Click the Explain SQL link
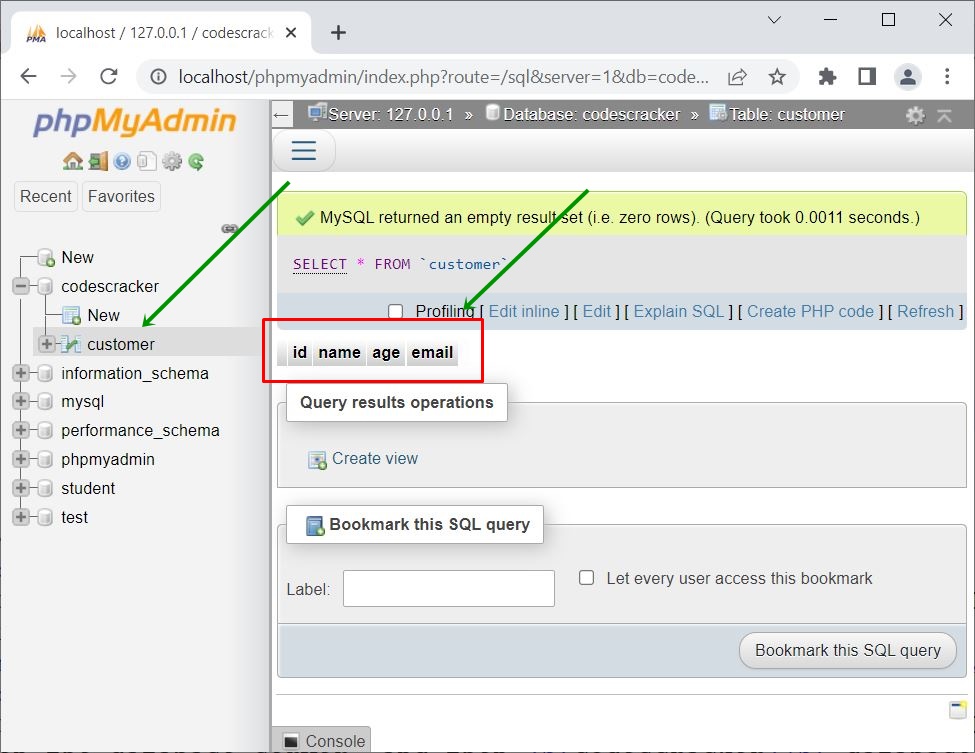The image size is (975, 753). click(x=678, y=311)
